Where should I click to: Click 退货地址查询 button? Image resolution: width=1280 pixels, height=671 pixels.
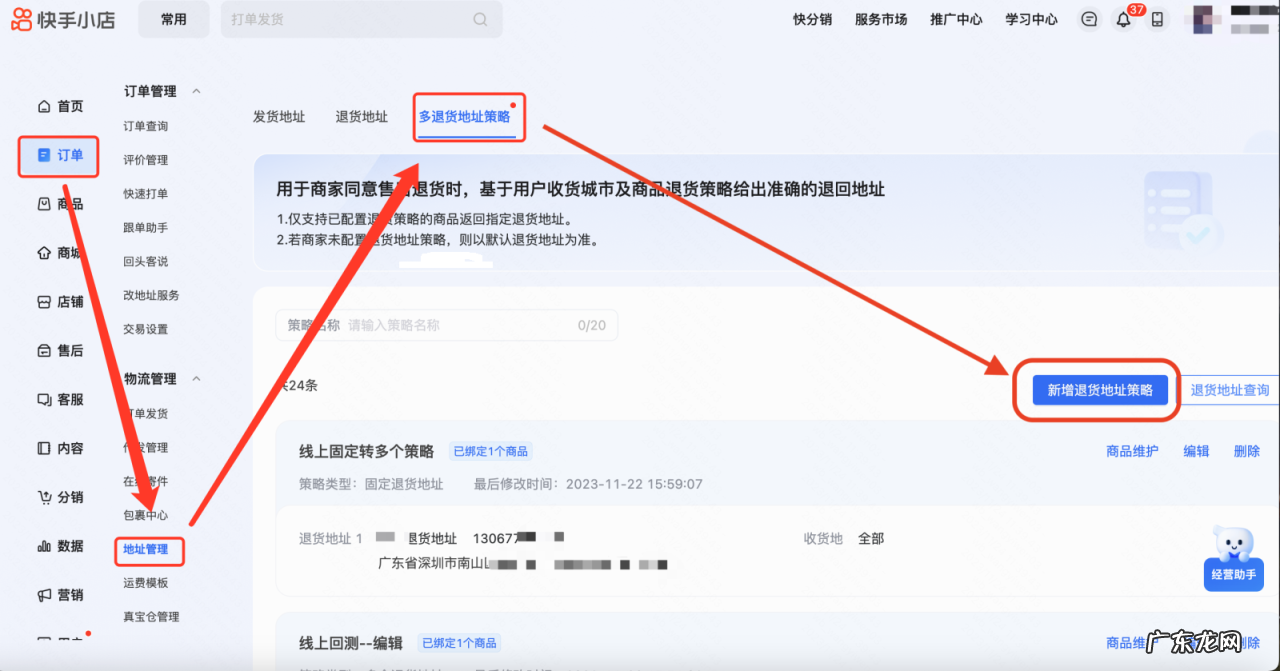[x=1229, y=390]
